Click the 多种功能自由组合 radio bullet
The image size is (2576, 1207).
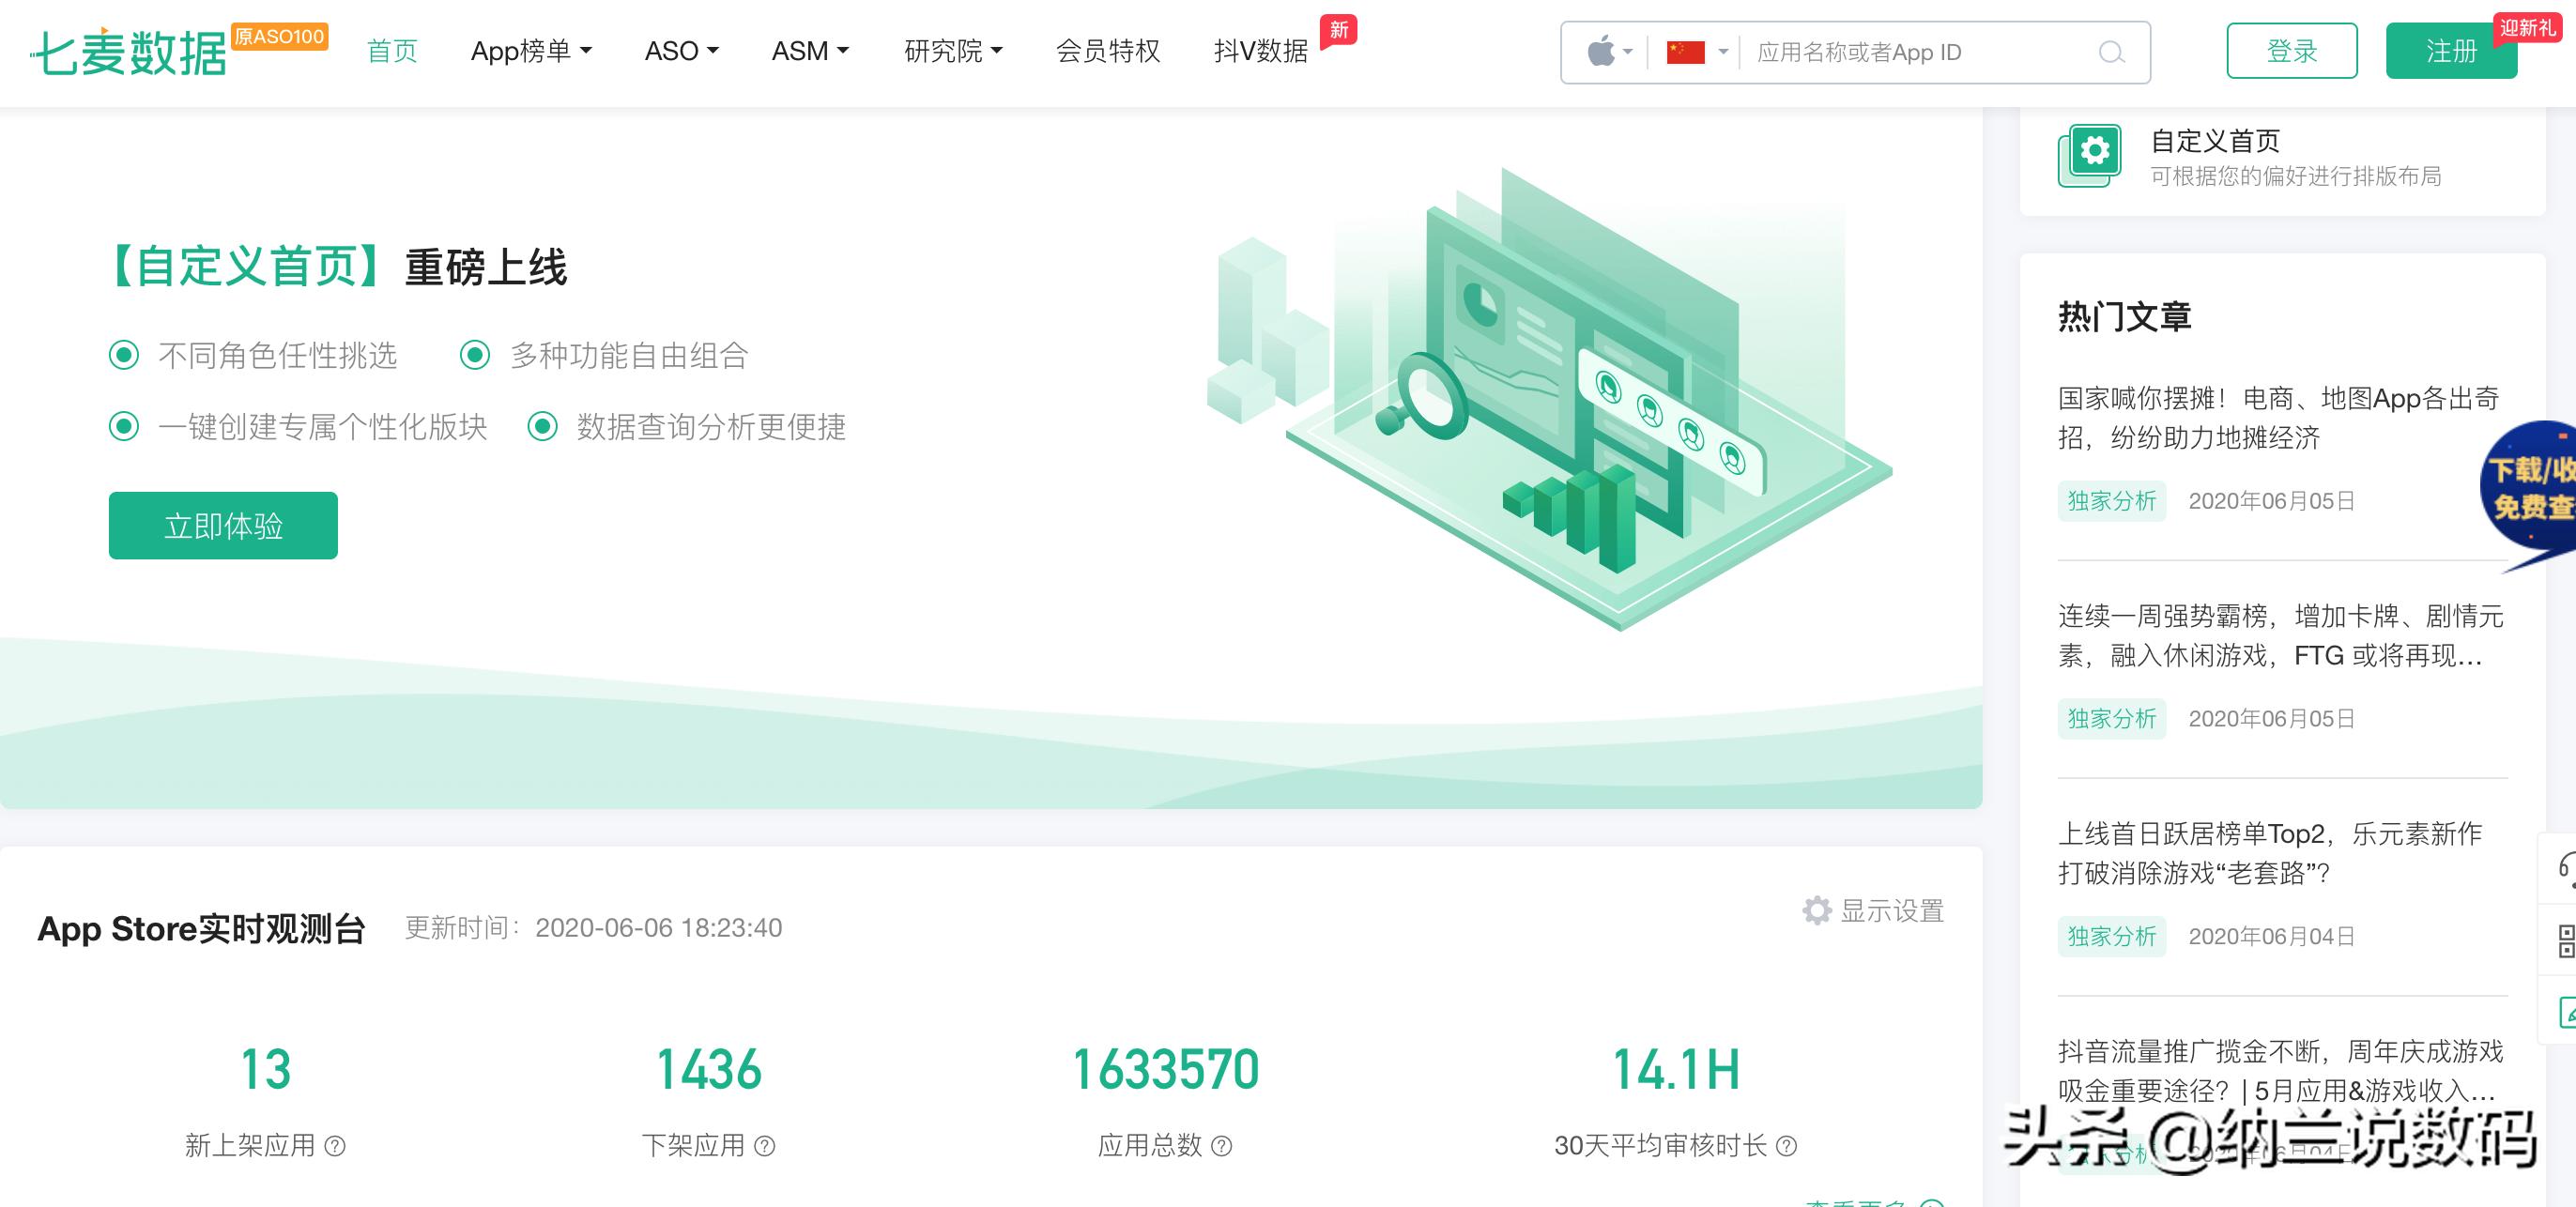click(475, 355)
